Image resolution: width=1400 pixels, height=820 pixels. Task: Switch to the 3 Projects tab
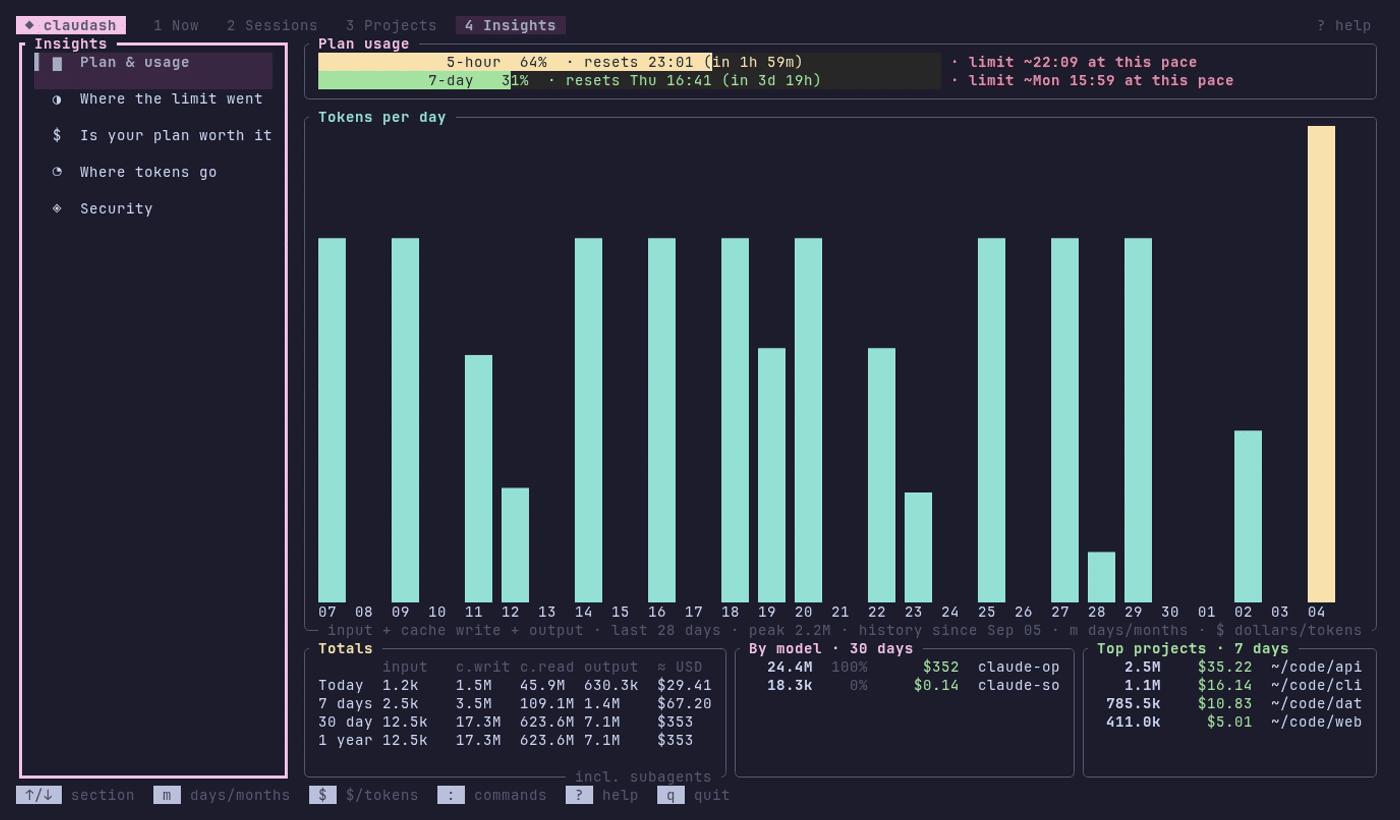pos(391,26)
